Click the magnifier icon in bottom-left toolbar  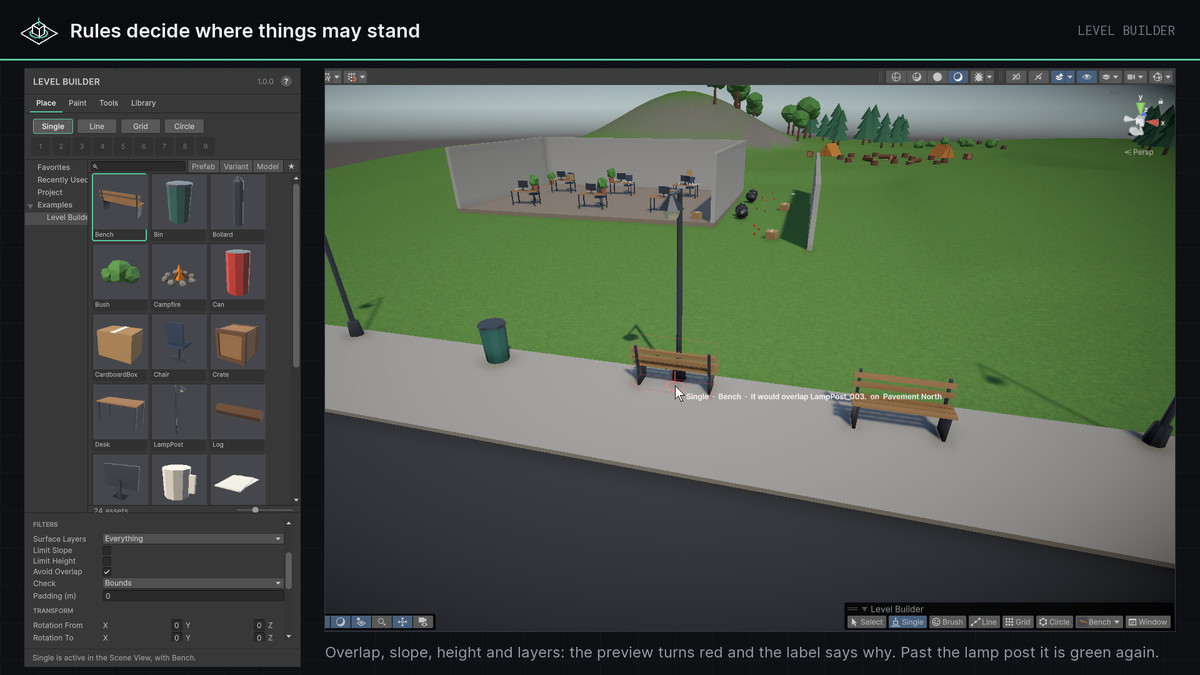(381, 622)
